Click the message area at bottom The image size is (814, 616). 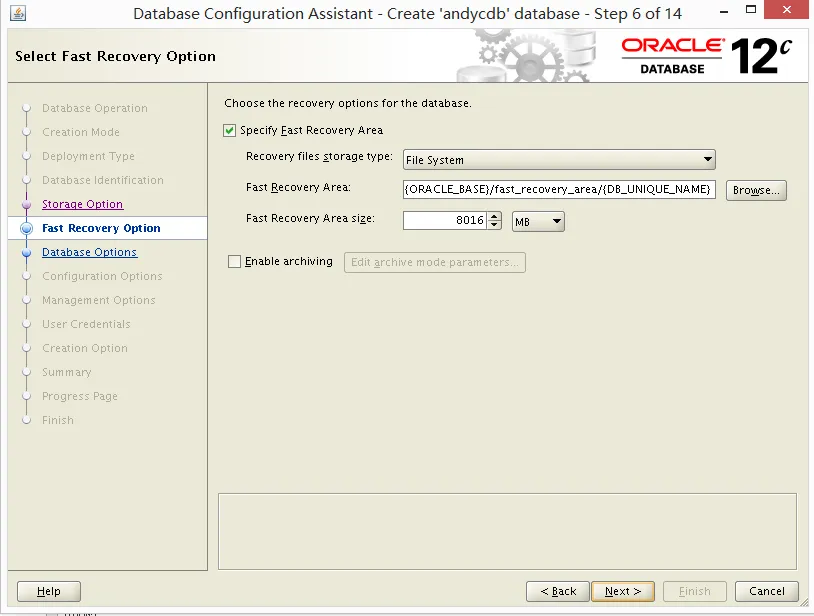(507, 531)
